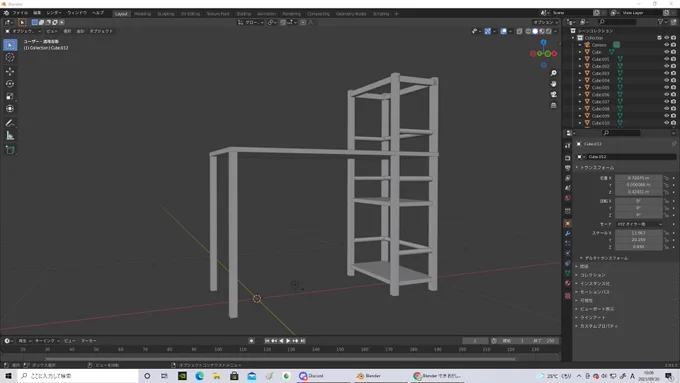The width and height of the screenshot is (680, 383).
Task: Expand the コレクション panel
Action: click(592, 275)
